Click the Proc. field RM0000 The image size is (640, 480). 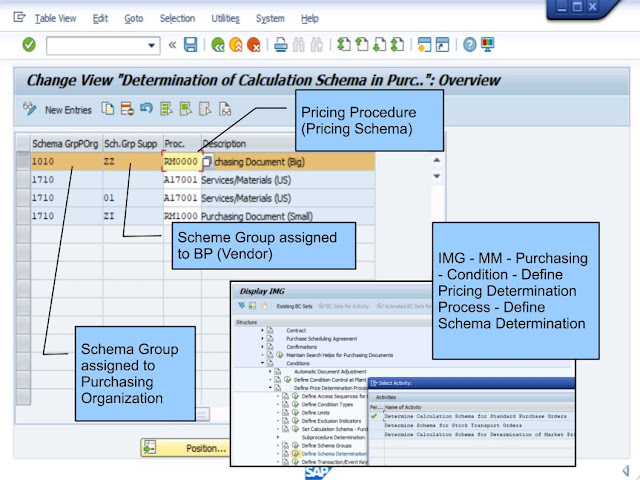181,161
